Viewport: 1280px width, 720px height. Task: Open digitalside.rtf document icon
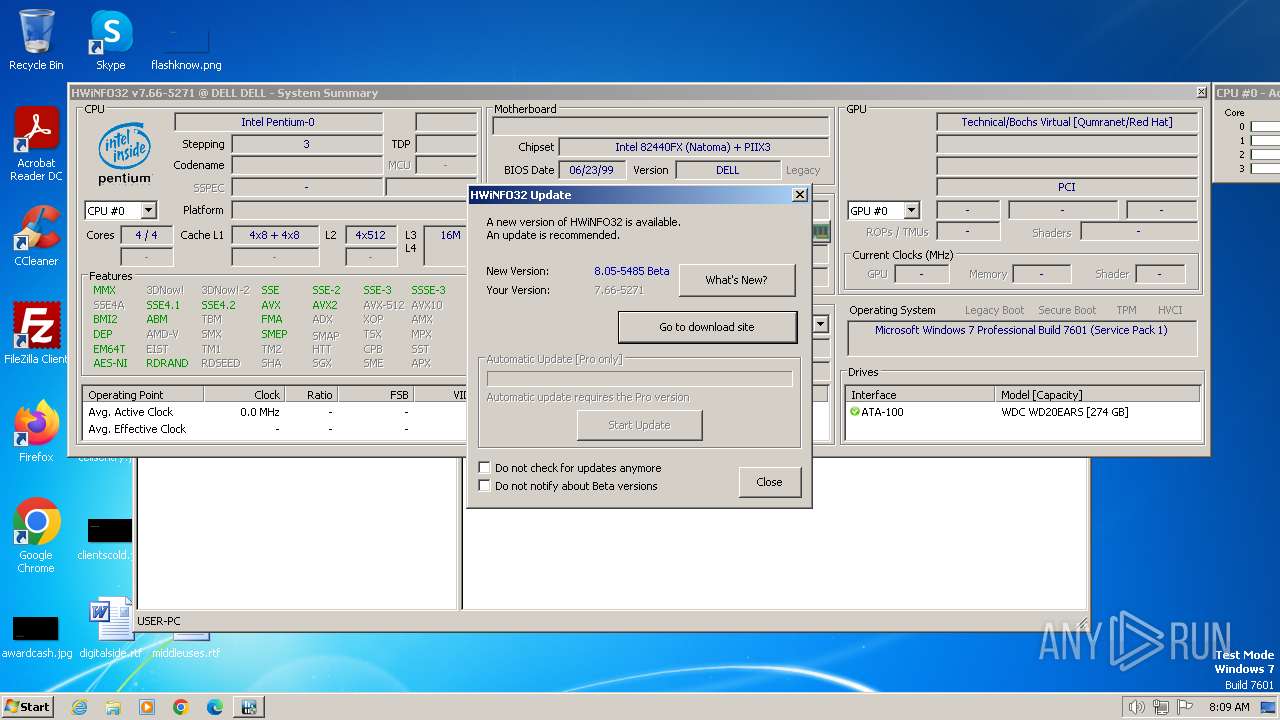110,628
